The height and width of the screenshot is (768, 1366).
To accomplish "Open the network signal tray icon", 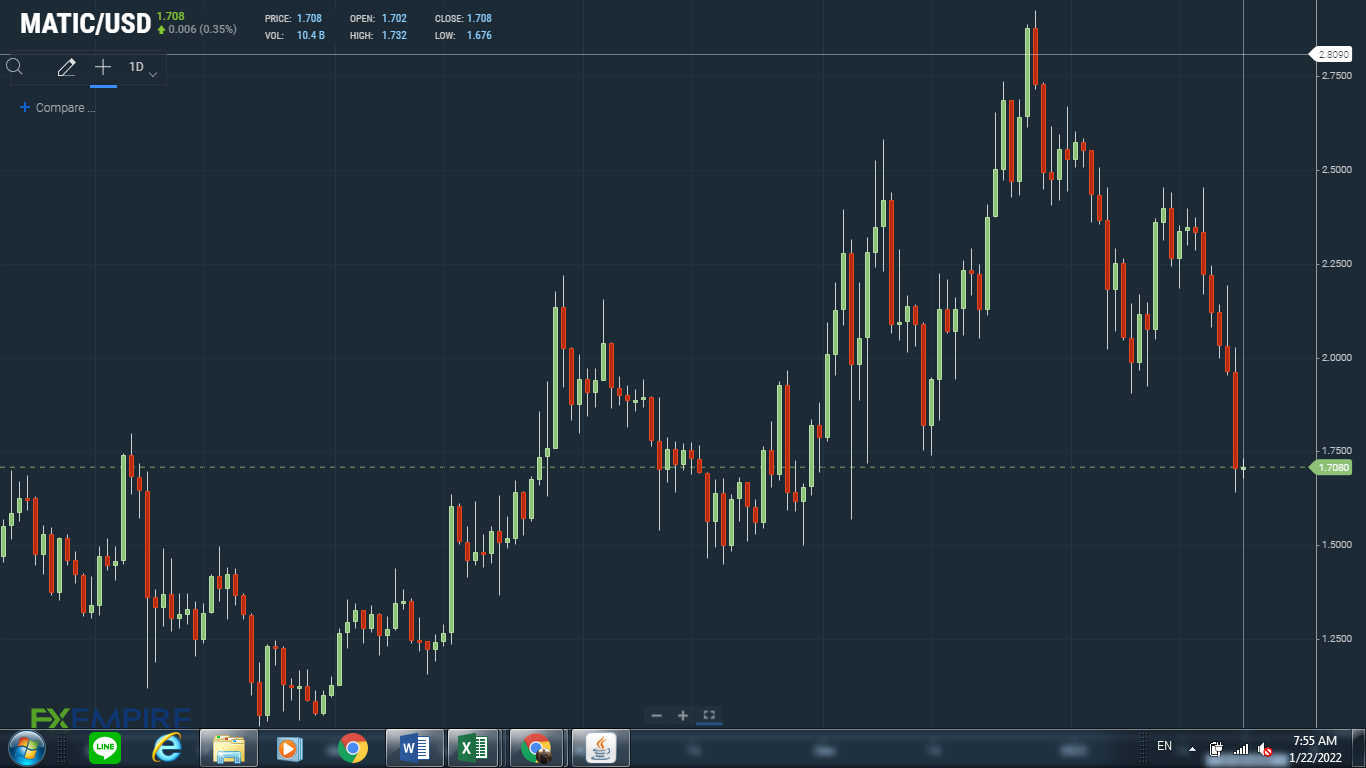I will pyautogui.click(x=1241, y=748).
